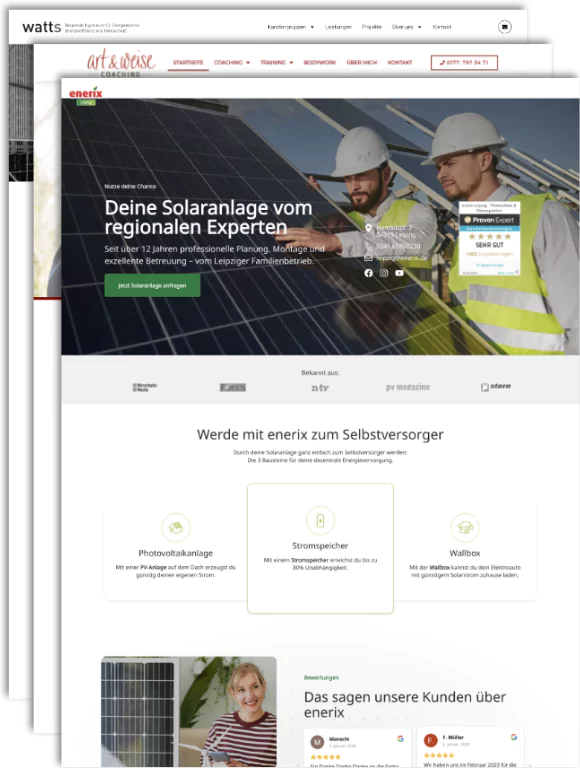Click the woman with solar panel image
The width and height of the screenshot is (580, 768).
tap(189, 712)
